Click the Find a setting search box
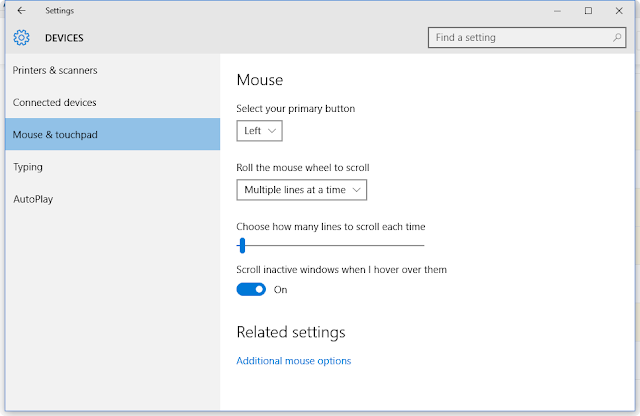The height and width of the screenshot is (416, 640). 520,38
